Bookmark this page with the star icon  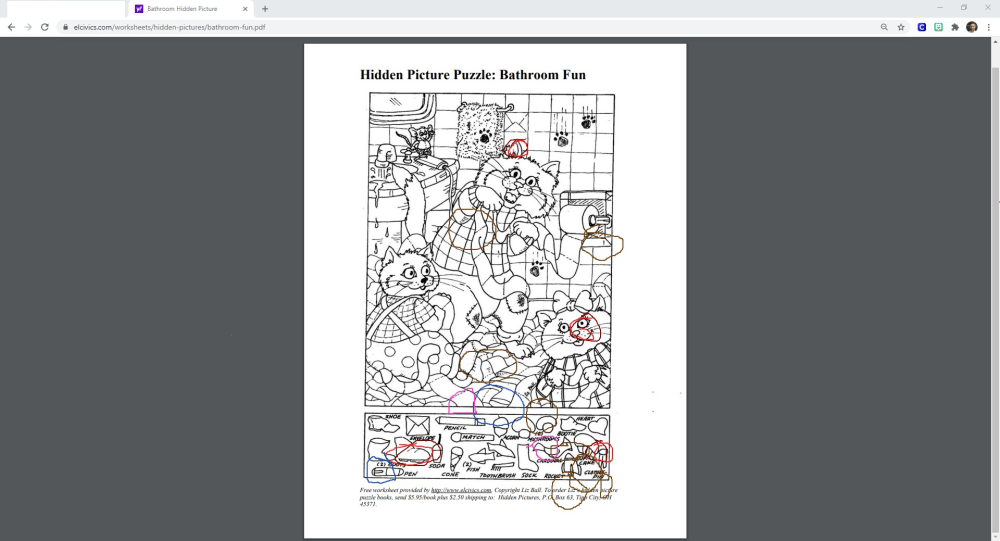click(x=901, y=27)
